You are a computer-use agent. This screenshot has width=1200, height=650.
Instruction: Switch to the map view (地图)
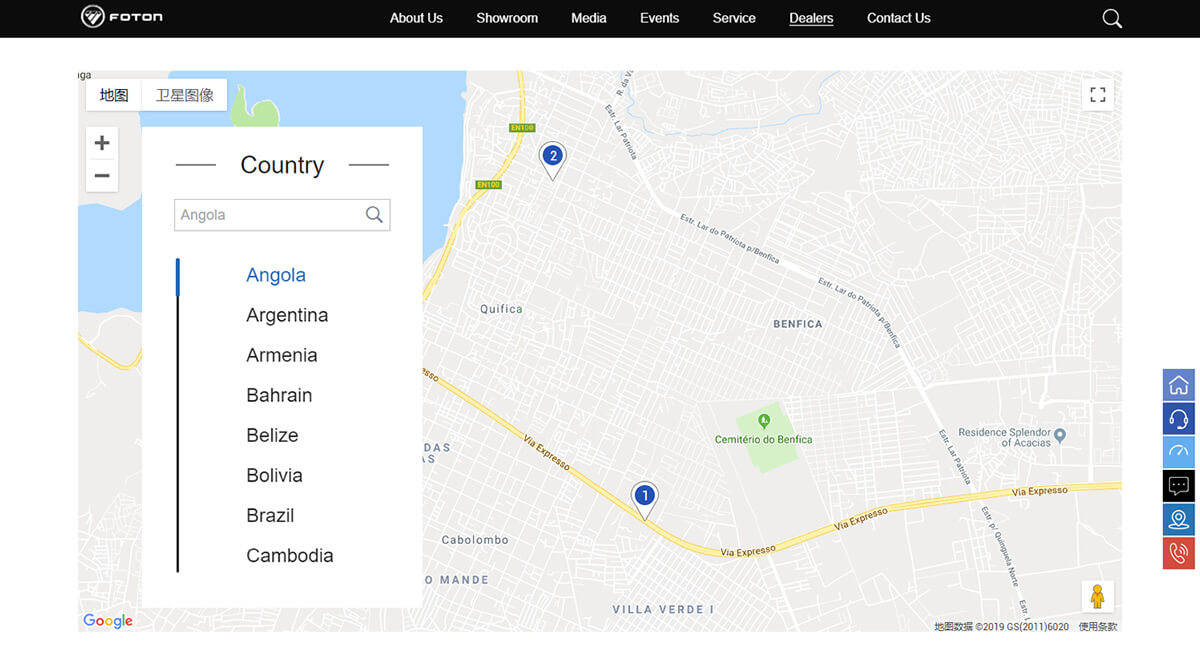tap(114, 95)
